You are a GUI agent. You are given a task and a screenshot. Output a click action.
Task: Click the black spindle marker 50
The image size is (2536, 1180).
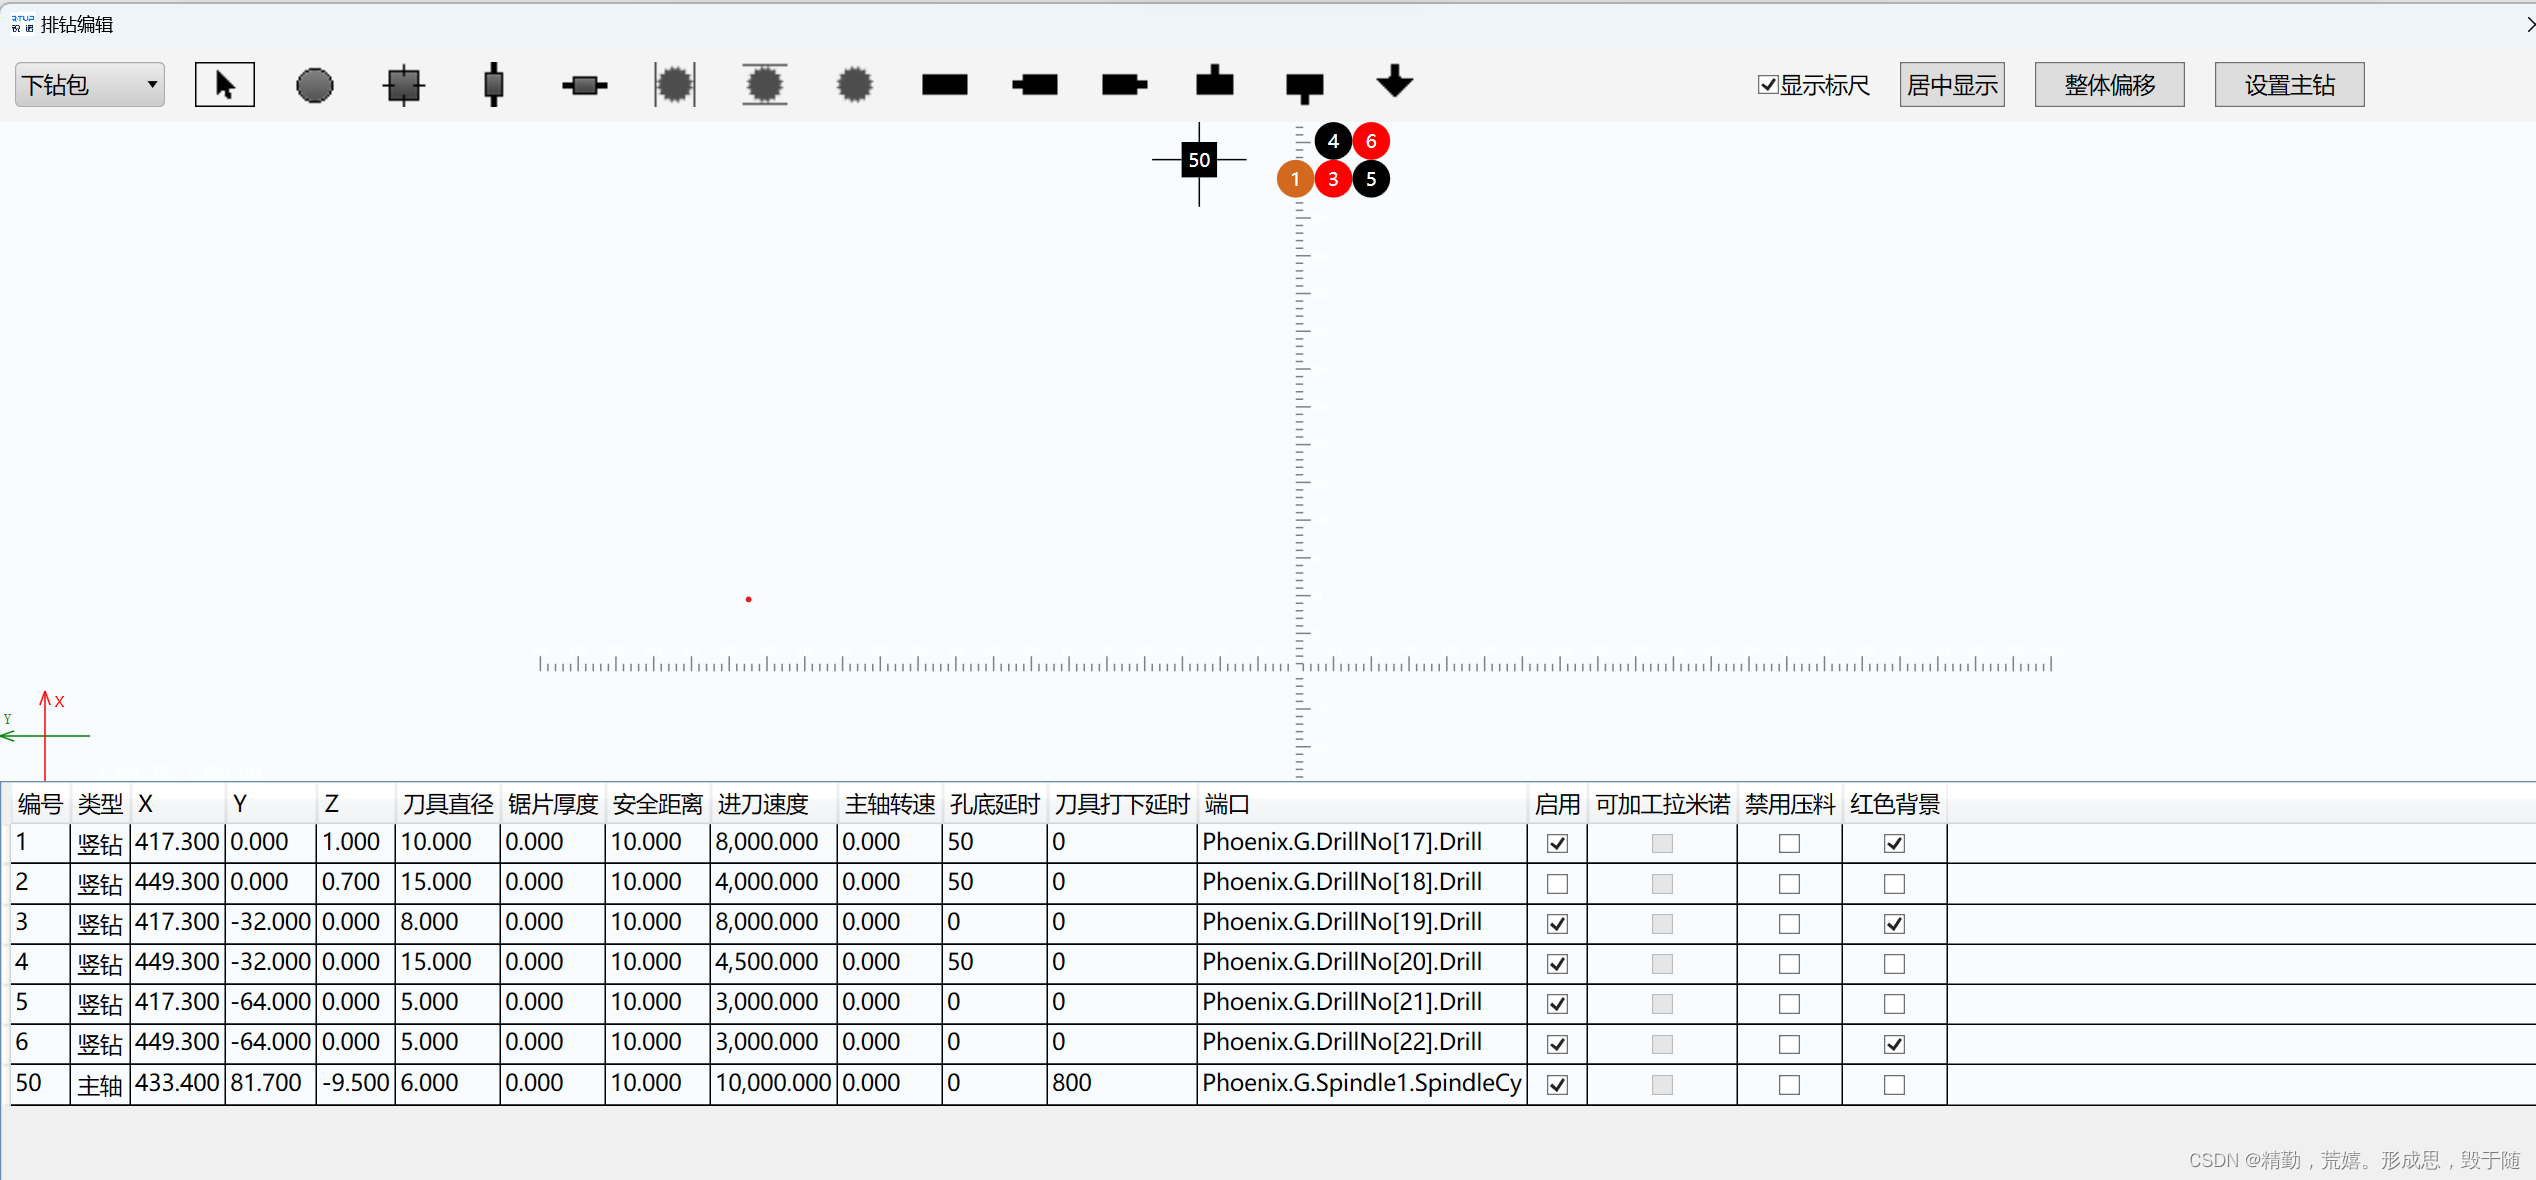pyautogui.click(x=1199, y=160)
